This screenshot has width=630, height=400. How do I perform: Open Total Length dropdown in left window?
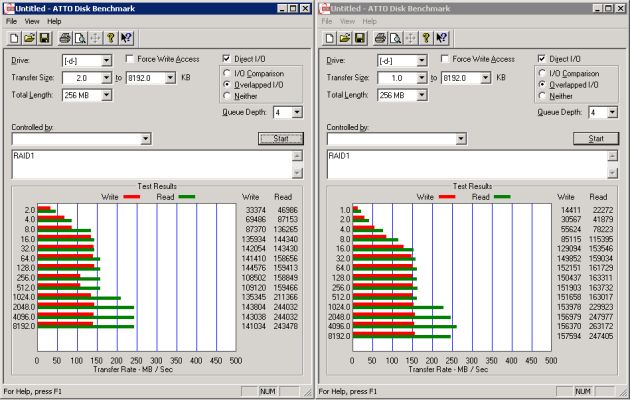click(106, 95)
